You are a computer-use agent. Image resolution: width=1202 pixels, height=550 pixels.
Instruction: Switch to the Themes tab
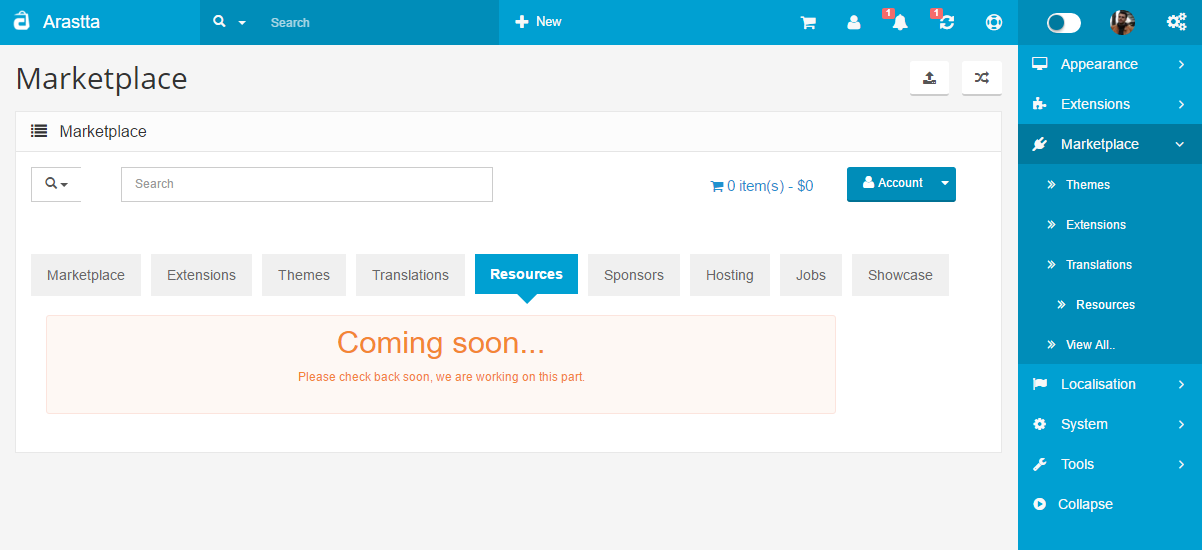[x=304, y=275]
